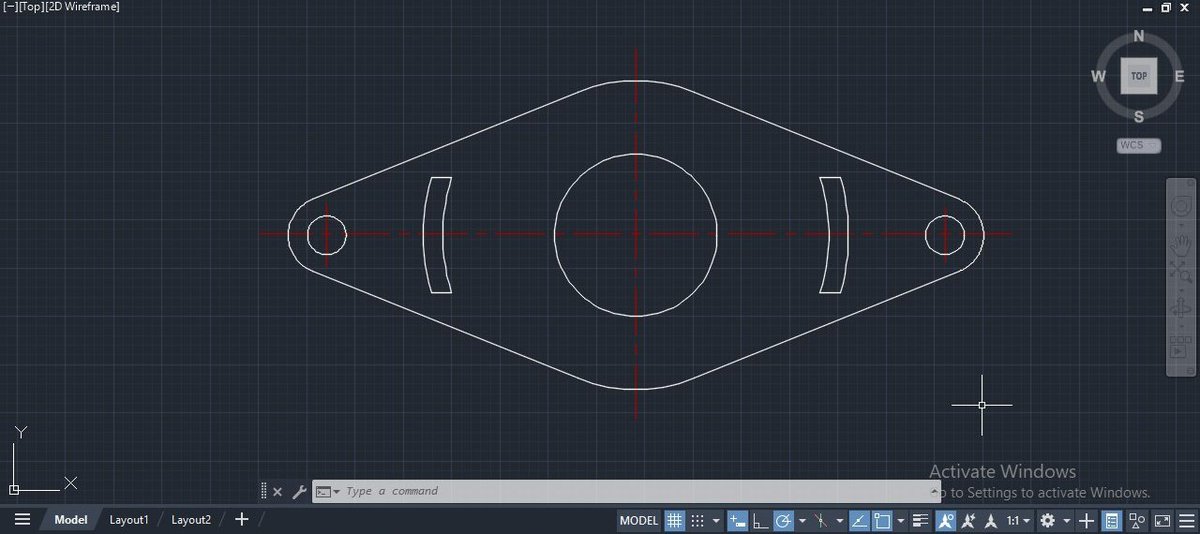Open the 1:1 annotation scale dropdown
1200x534 pixels.
[x=1019, y=520]
